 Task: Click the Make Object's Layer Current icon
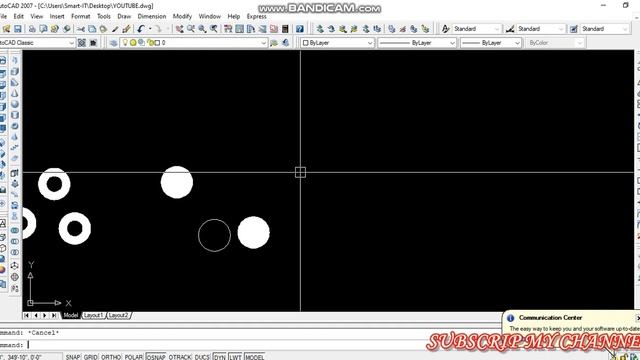274,42
